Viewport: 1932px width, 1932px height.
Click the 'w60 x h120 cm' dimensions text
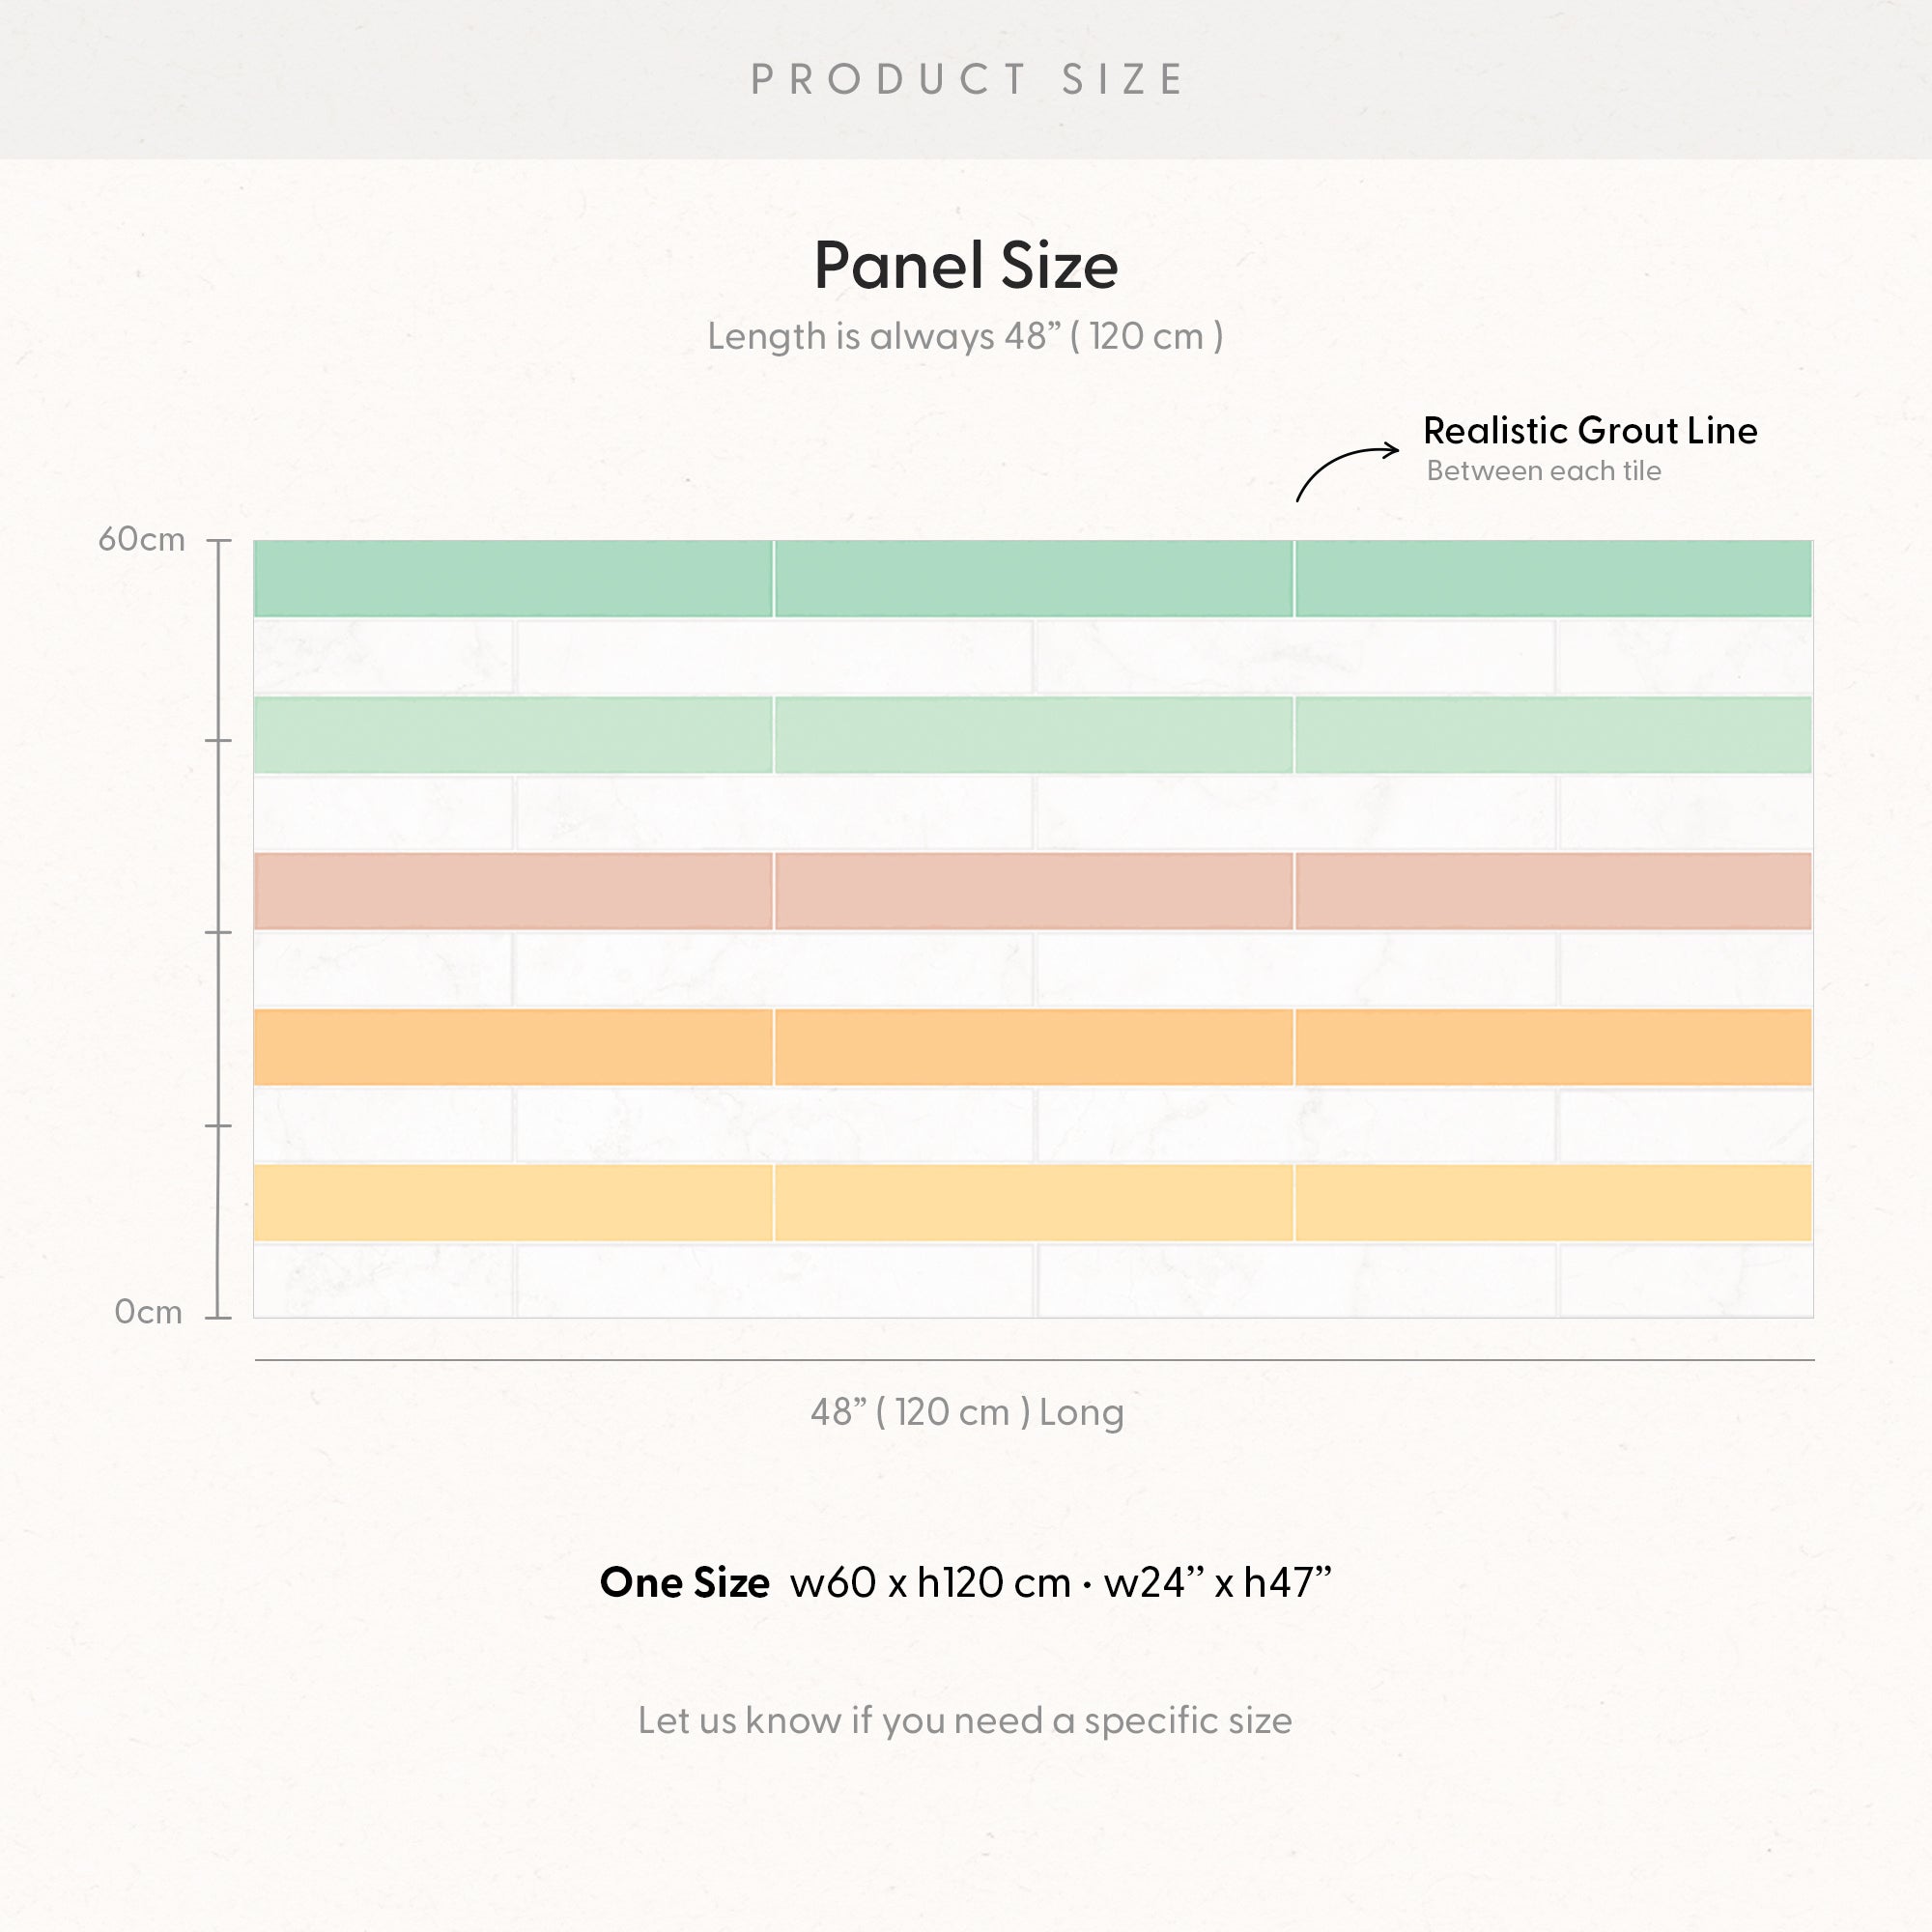[930, 1582]
